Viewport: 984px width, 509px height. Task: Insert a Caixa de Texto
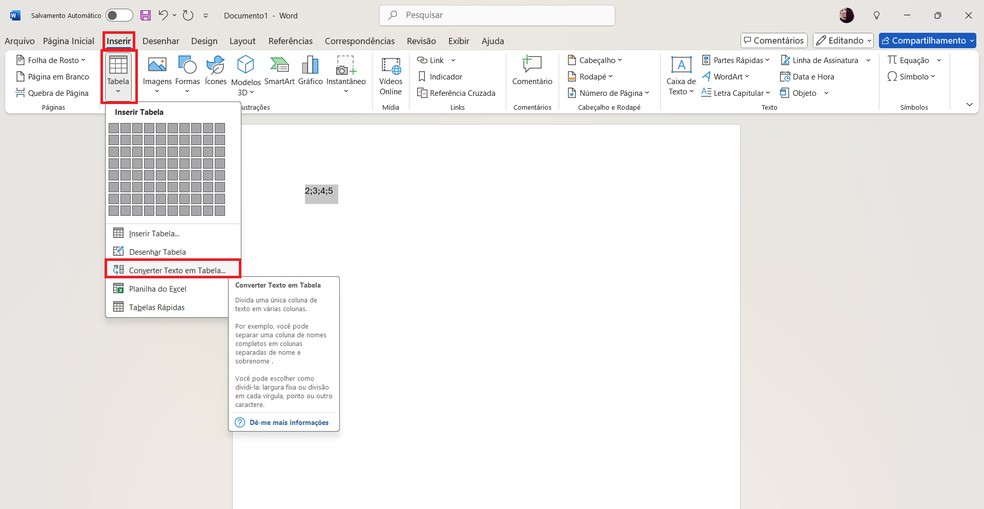tap(681, 75)
